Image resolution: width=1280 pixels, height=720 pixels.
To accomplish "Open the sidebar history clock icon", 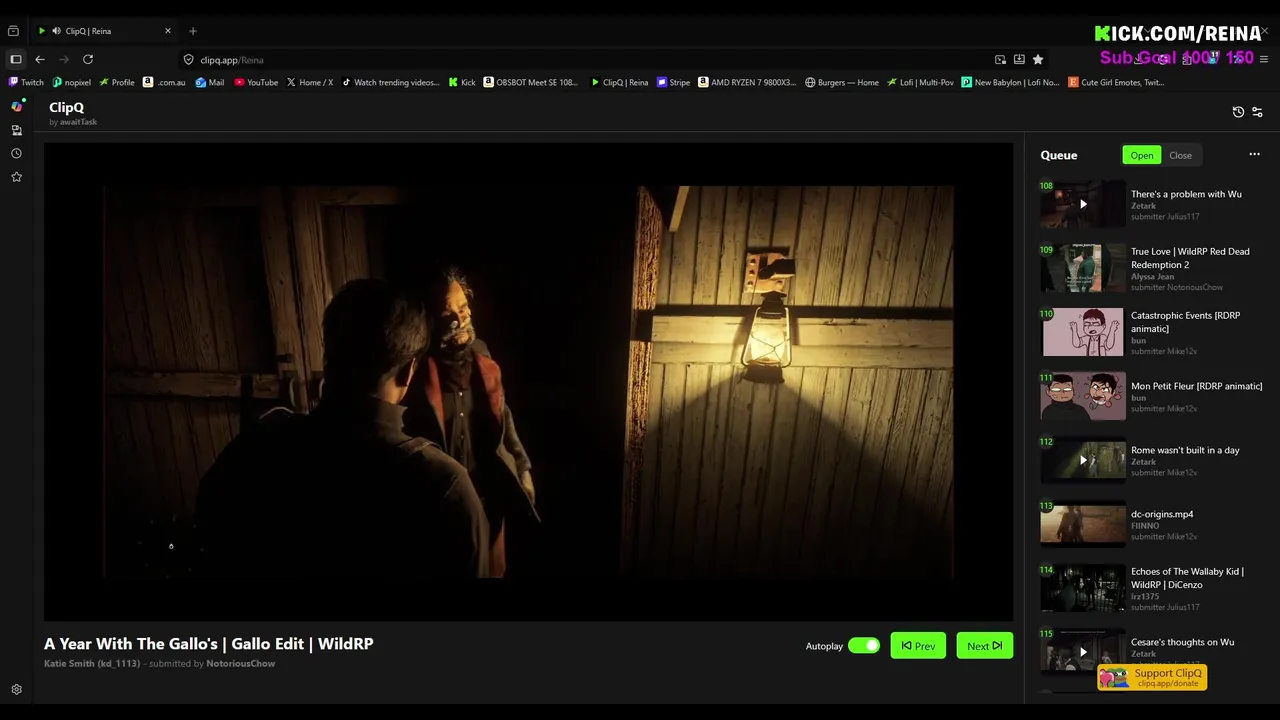I will tap(17, 153).
